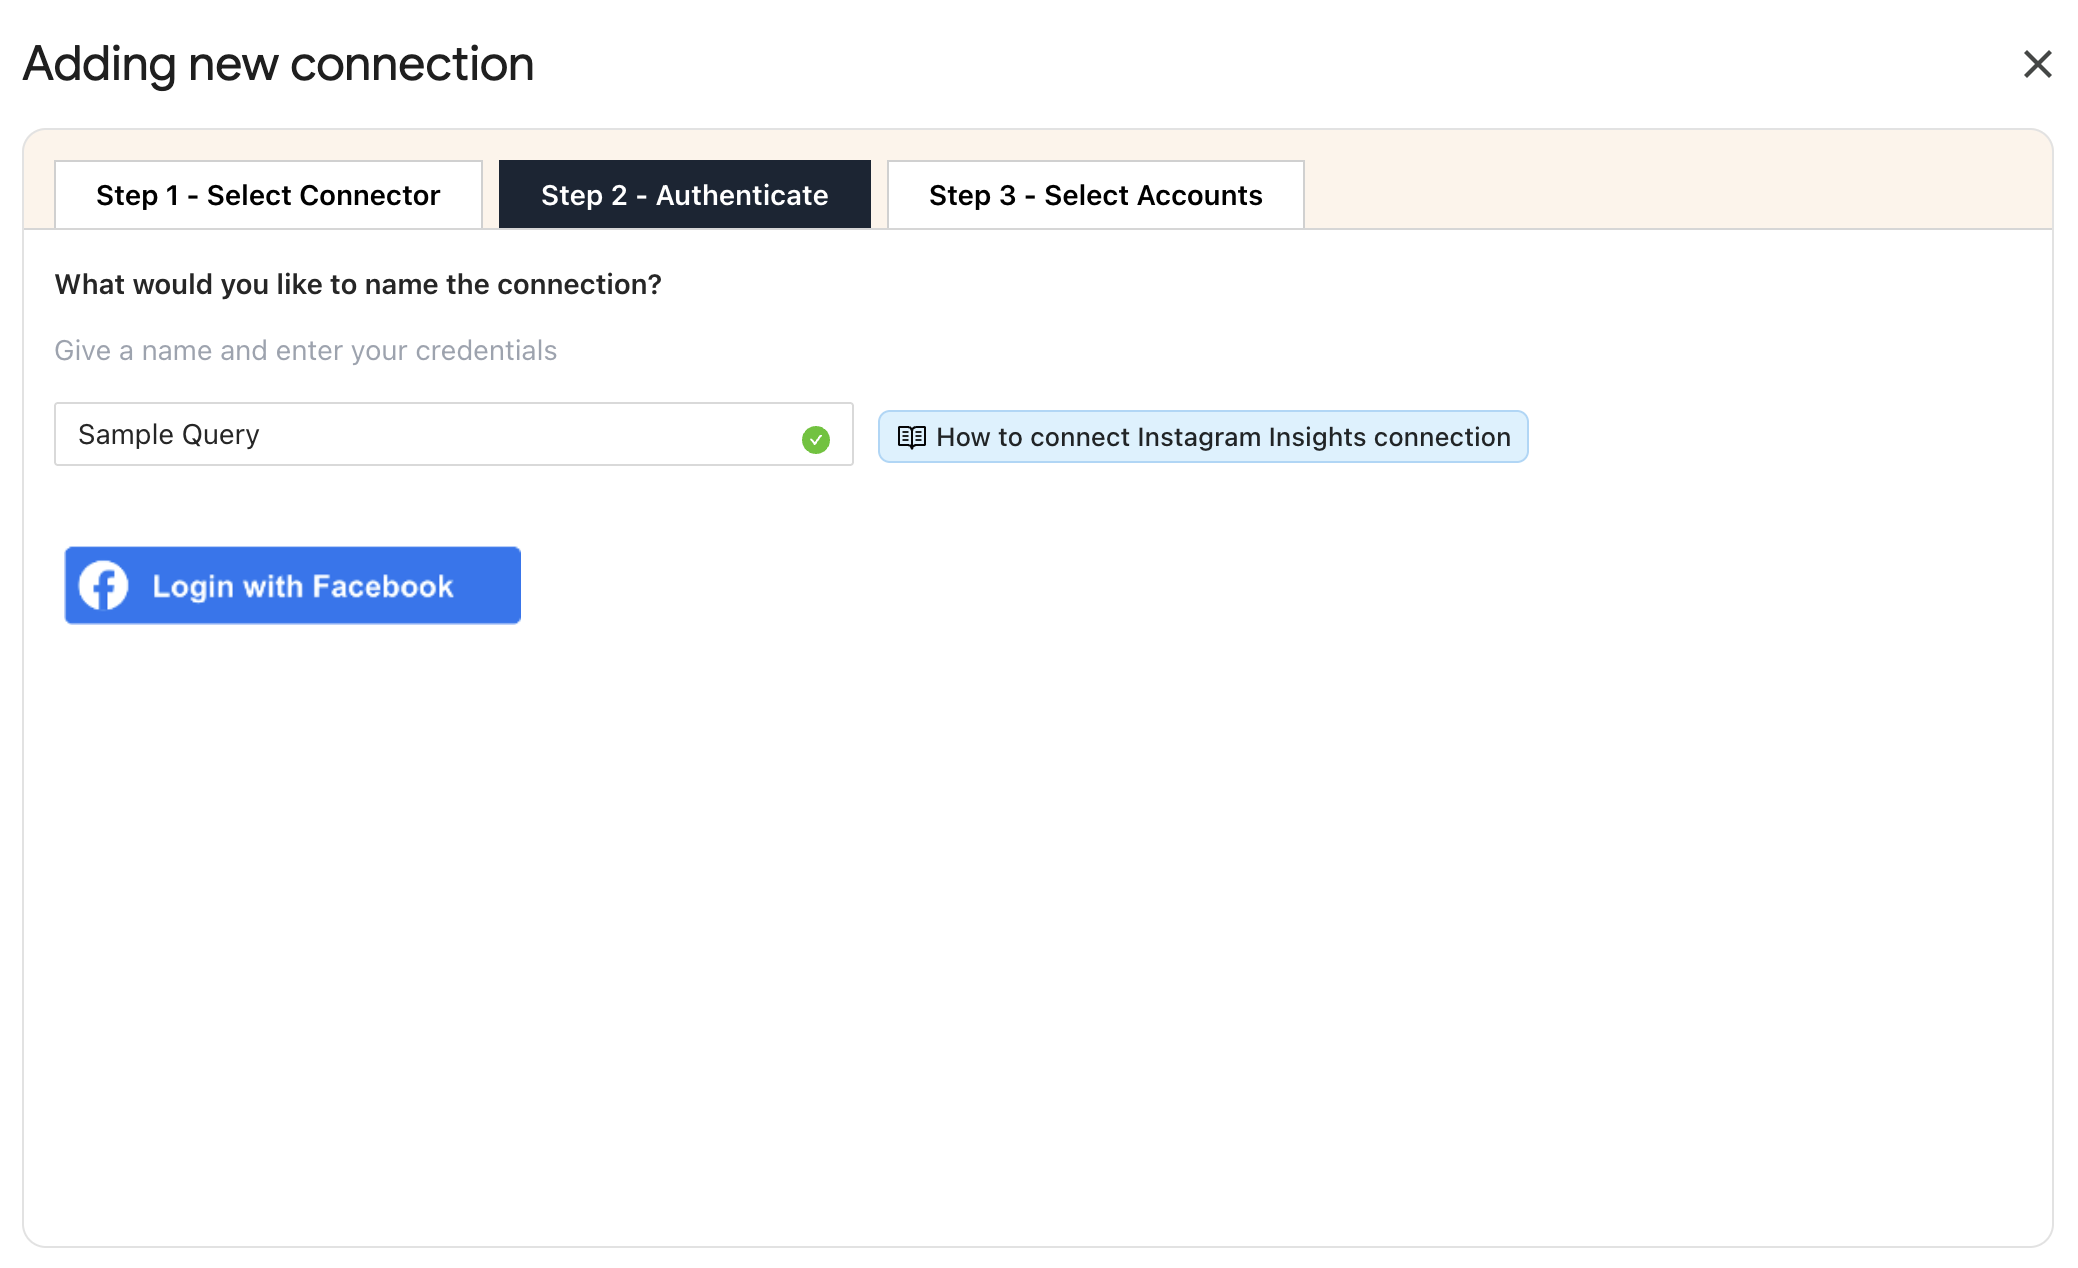Click the Facebook logo icon
The width and height of the screenshot is (2078, 1268).
(104, 585)
